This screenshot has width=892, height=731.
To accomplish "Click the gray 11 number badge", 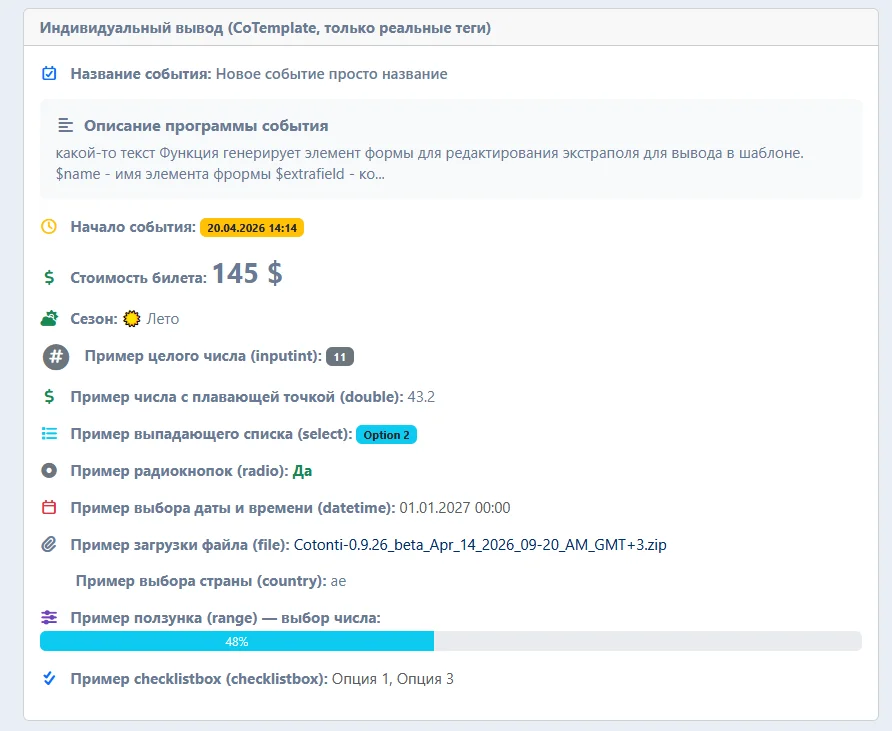I will [340, 357].
